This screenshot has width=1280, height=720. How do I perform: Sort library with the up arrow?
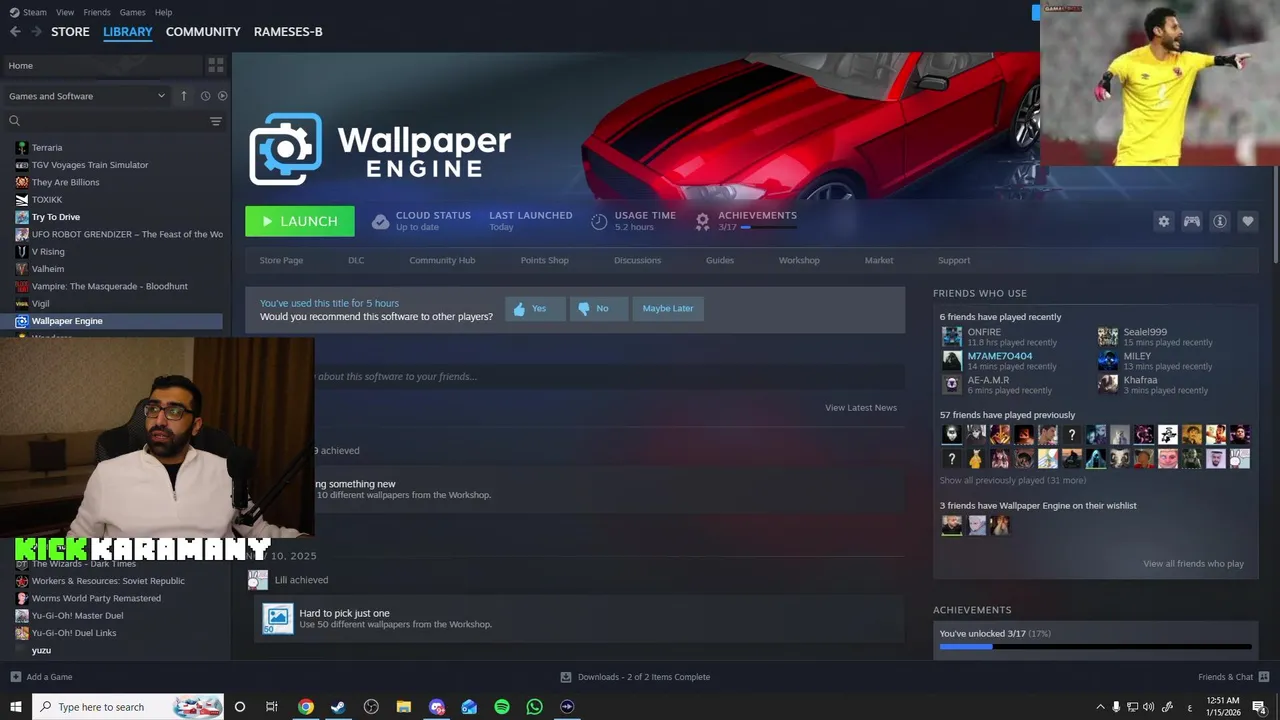pos(184,96)
